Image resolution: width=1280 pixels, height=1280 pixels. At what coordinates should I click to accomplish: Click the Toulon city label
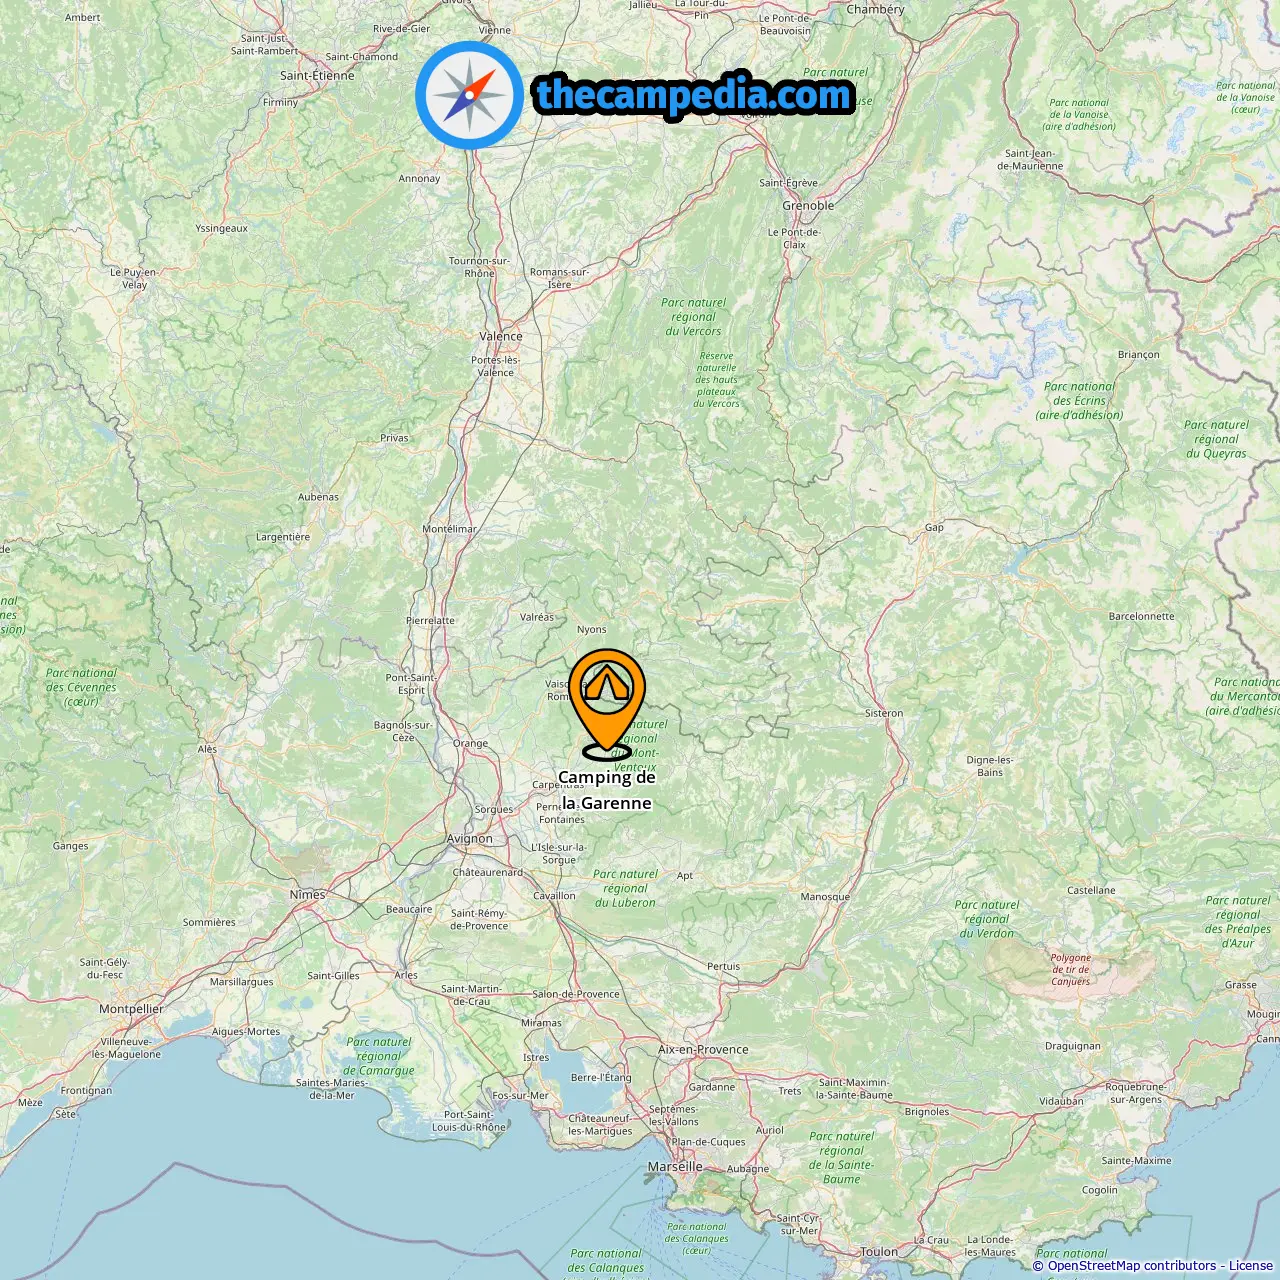(879, 1252)
